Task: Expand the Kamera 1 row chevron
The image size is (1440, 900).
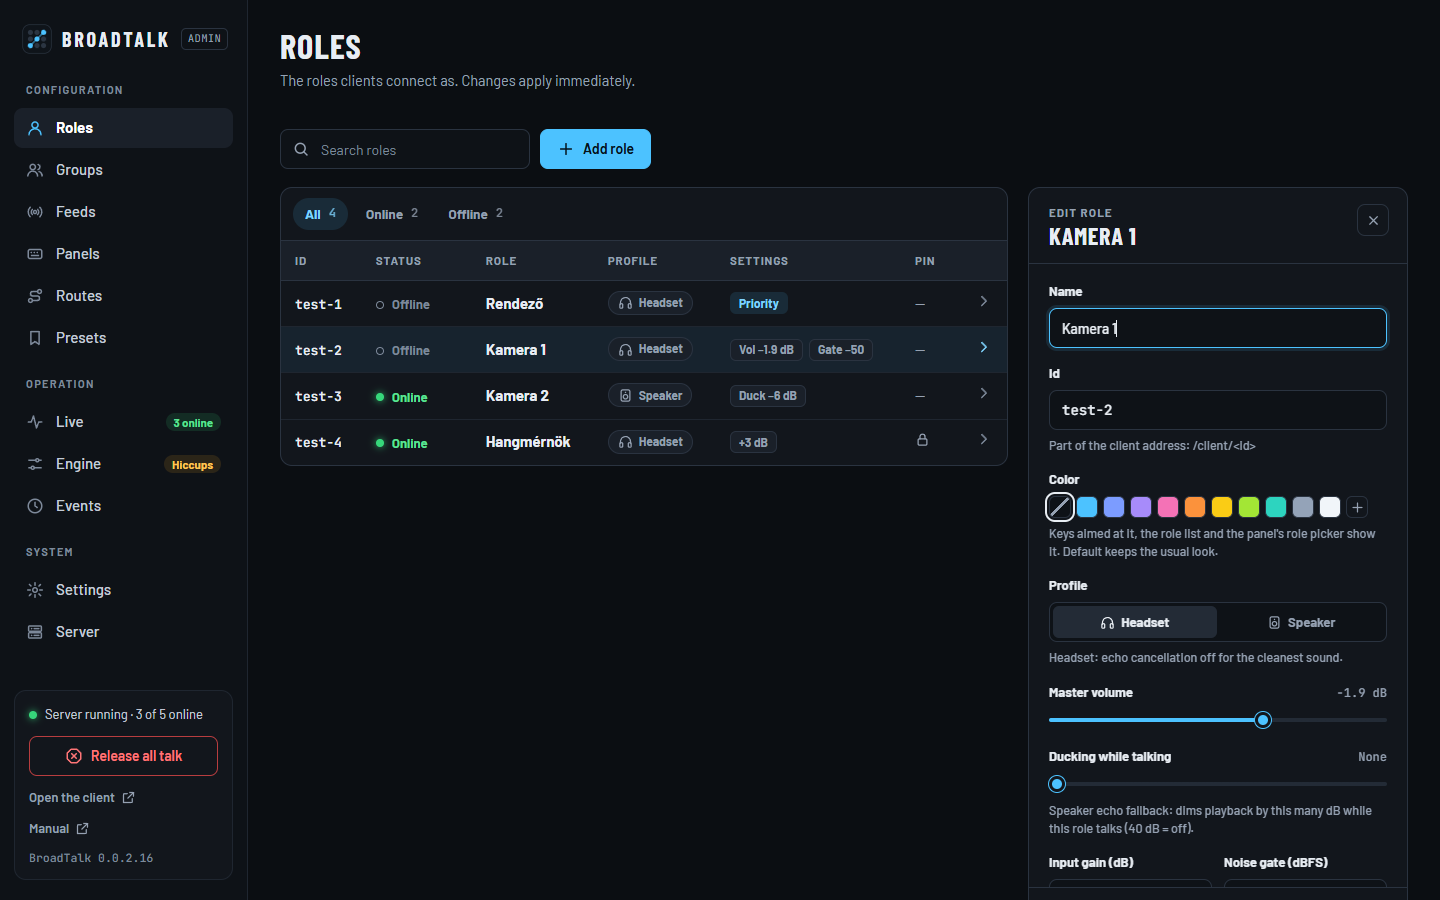Action: pyautogui.click(x=984, y=347)
